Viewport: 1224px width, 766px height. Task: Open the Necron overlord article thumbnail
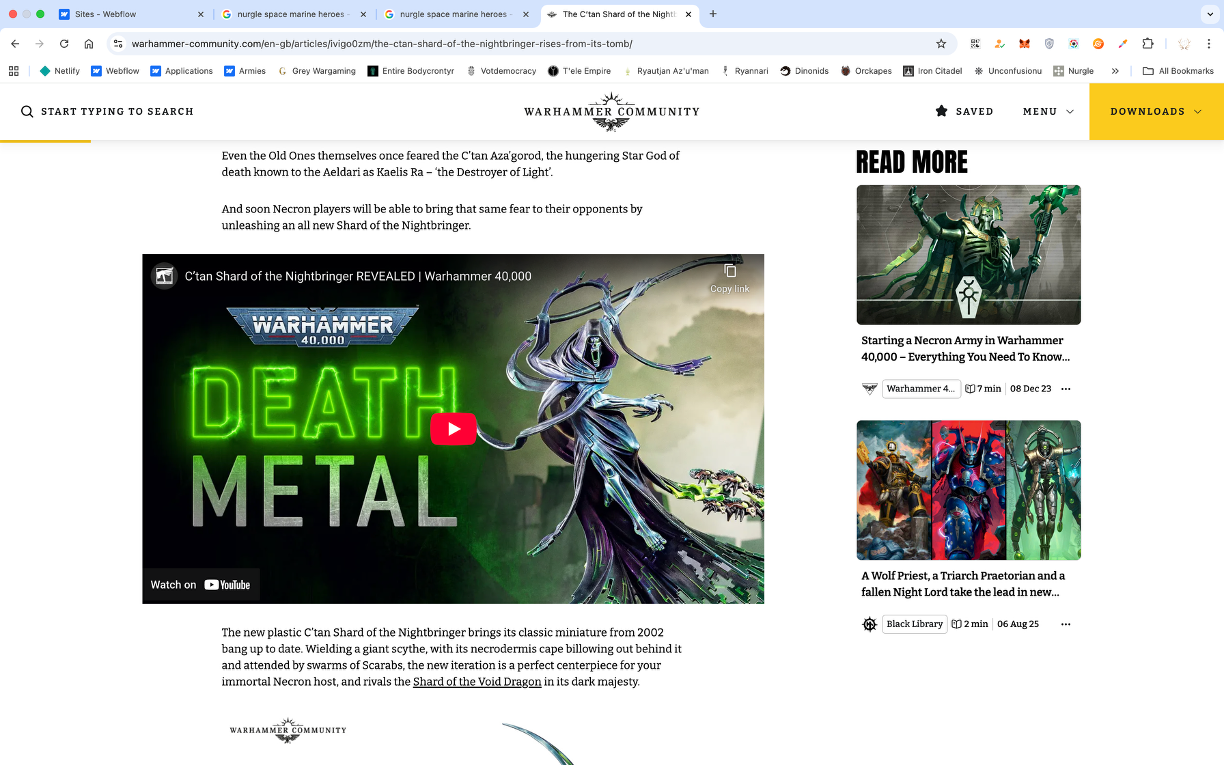coord(968,255)
